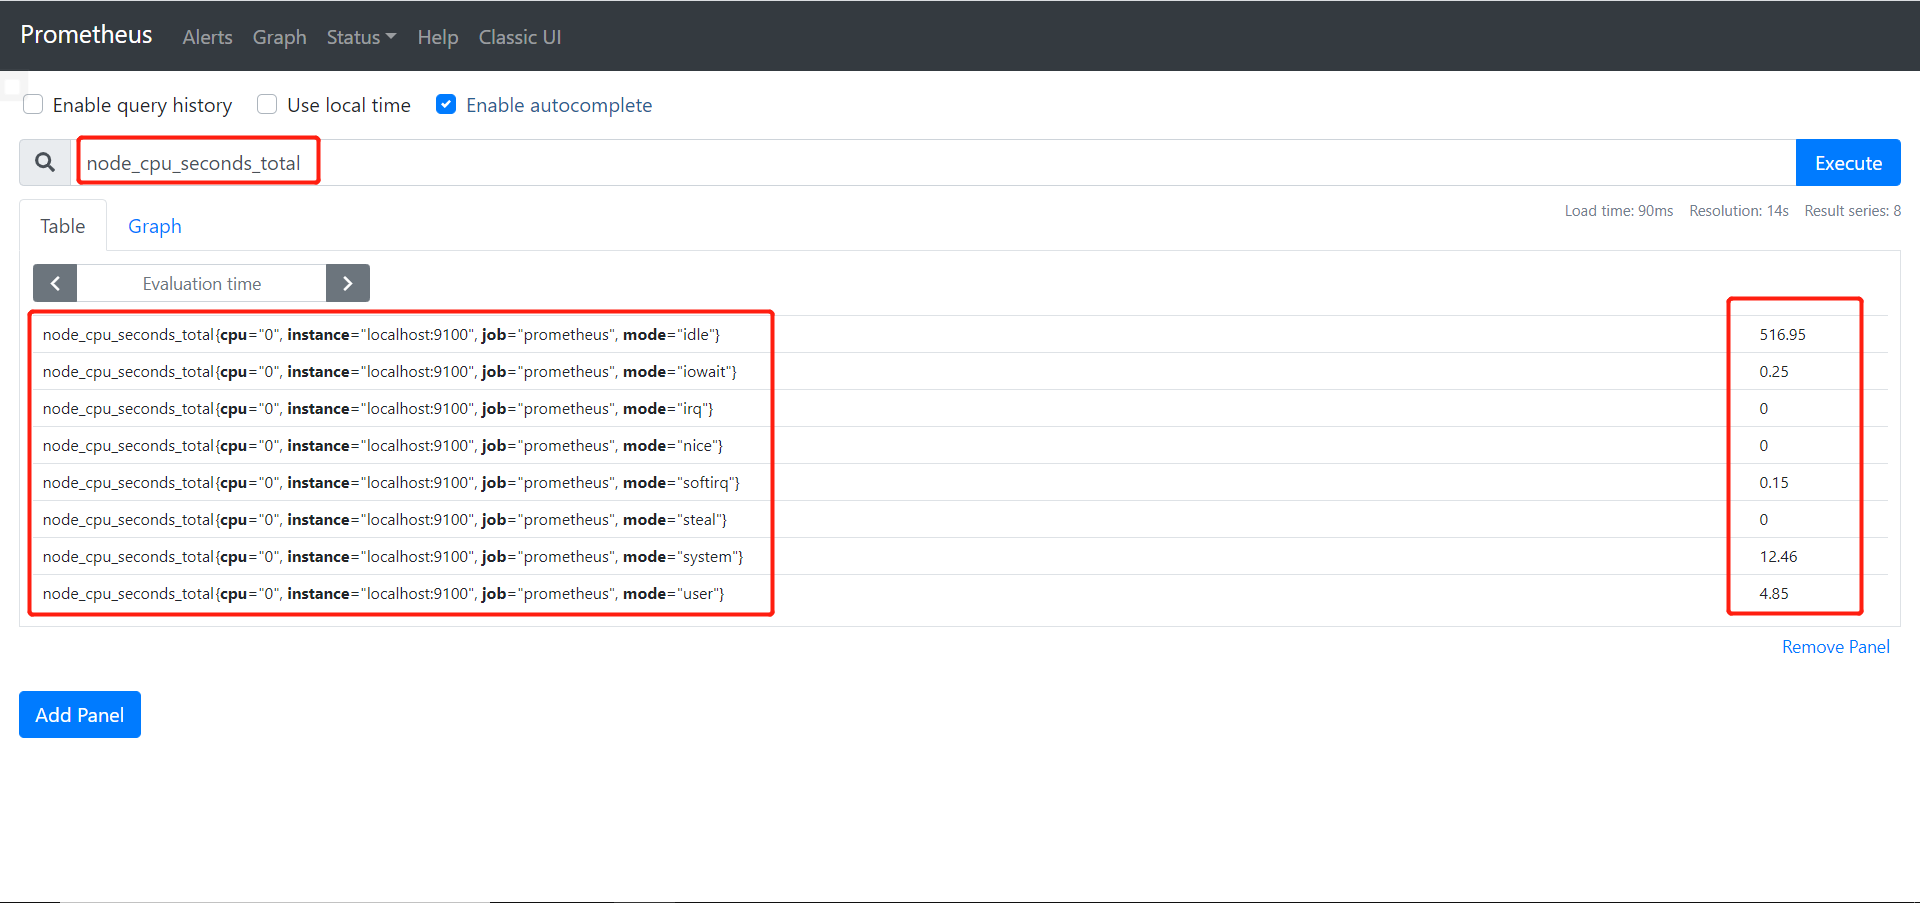Click the Evaluation time input field
The width and height of the screenshot is (1920, 903).
coord(202,283)
